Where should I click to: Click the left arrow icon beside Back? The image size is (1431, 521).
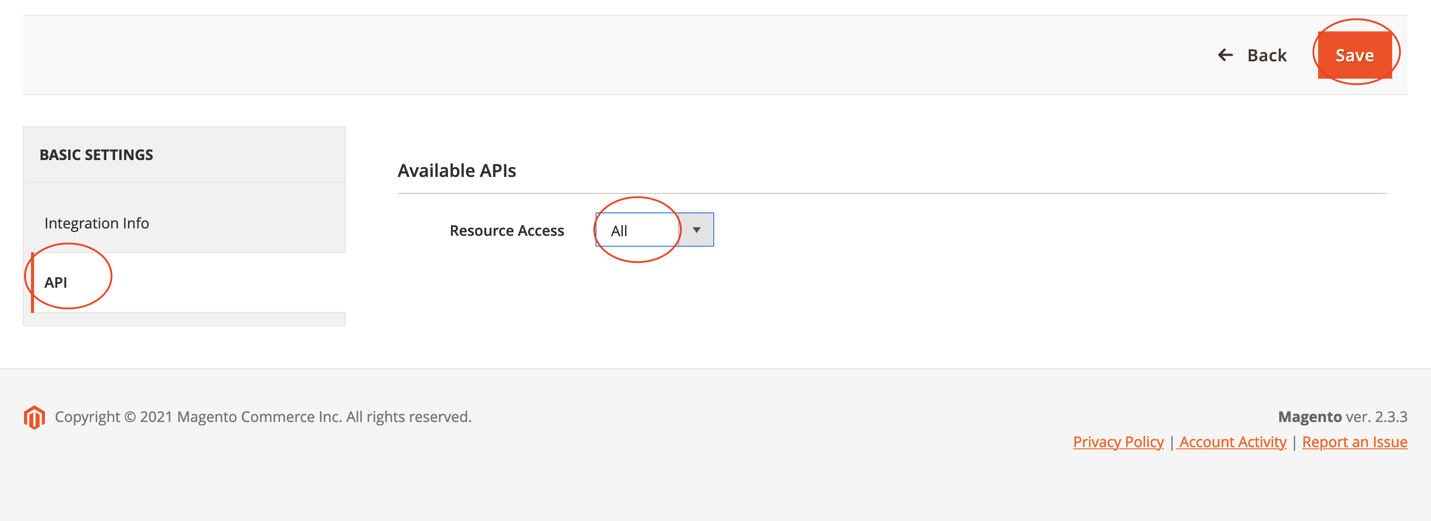click(x=1225, y=55)
